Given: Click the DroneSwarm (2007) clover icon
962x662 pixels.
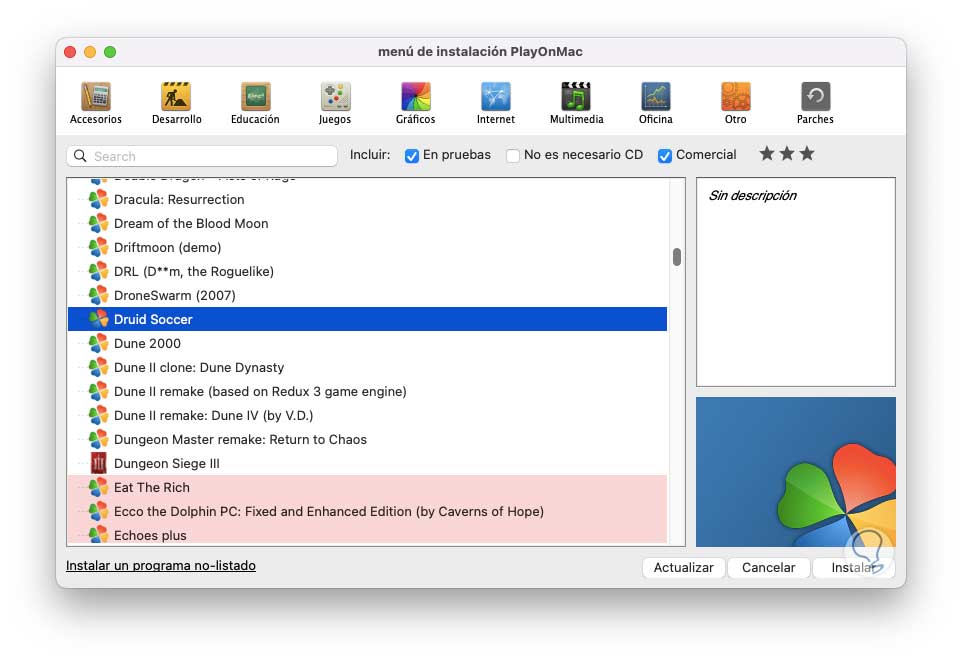Looking at the screenshot, I should click(98, 295).
